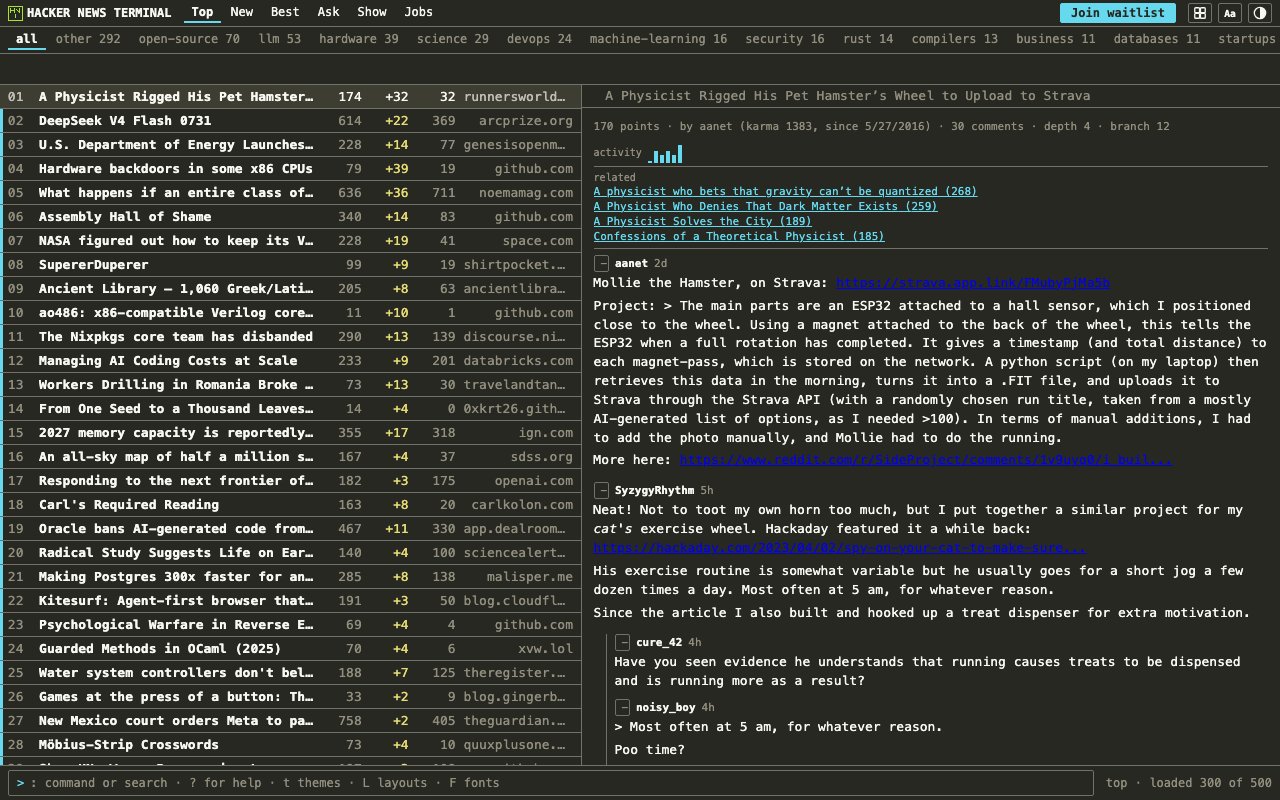1280x800 pixels.
Task: Open story 11 The Nixpkgs core team has disbanded
Action: (290, 337)
